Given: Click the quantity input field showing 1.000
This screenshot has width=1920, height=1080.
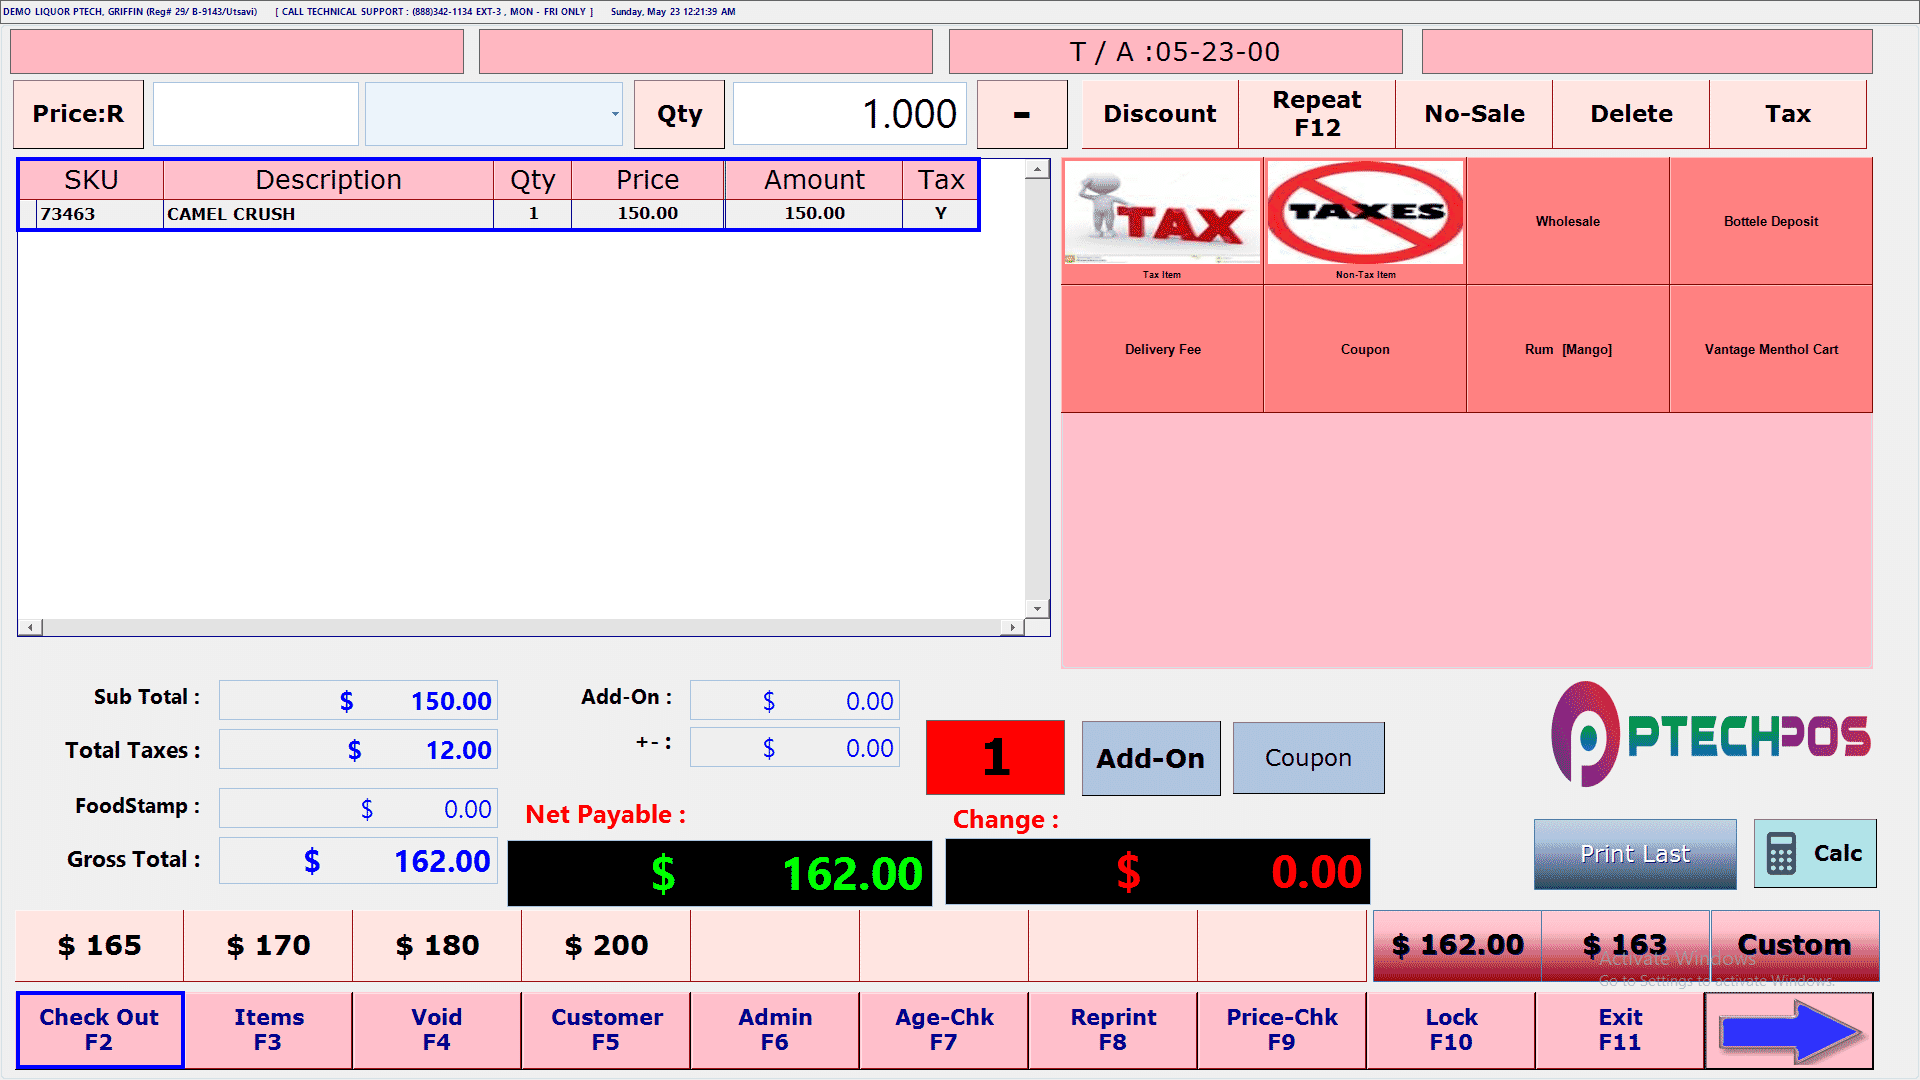Looking at the screenshot, I should (x=849, y=114).
